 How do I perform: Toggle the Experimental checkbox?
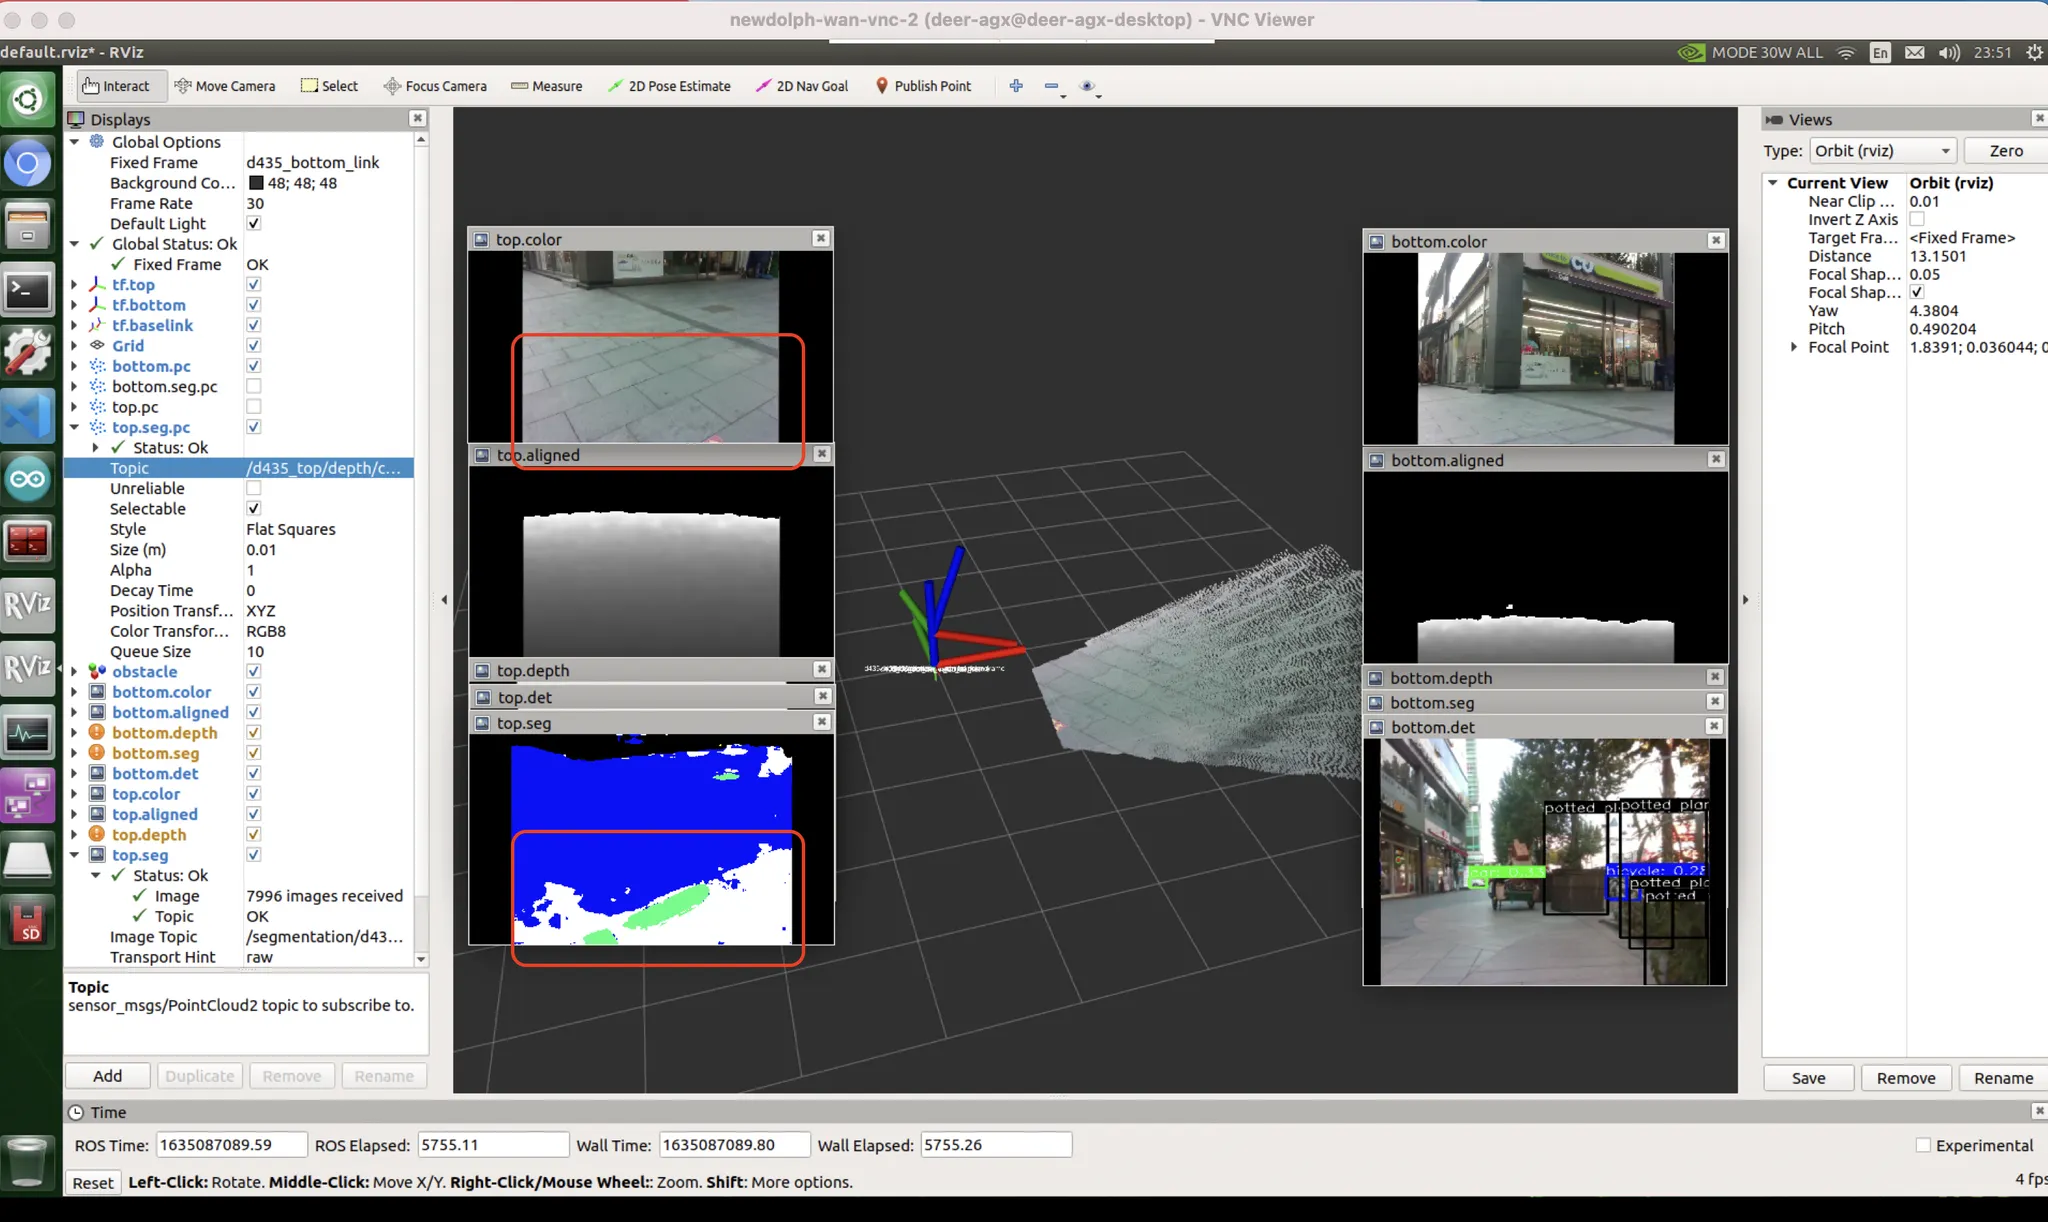1922,1145
